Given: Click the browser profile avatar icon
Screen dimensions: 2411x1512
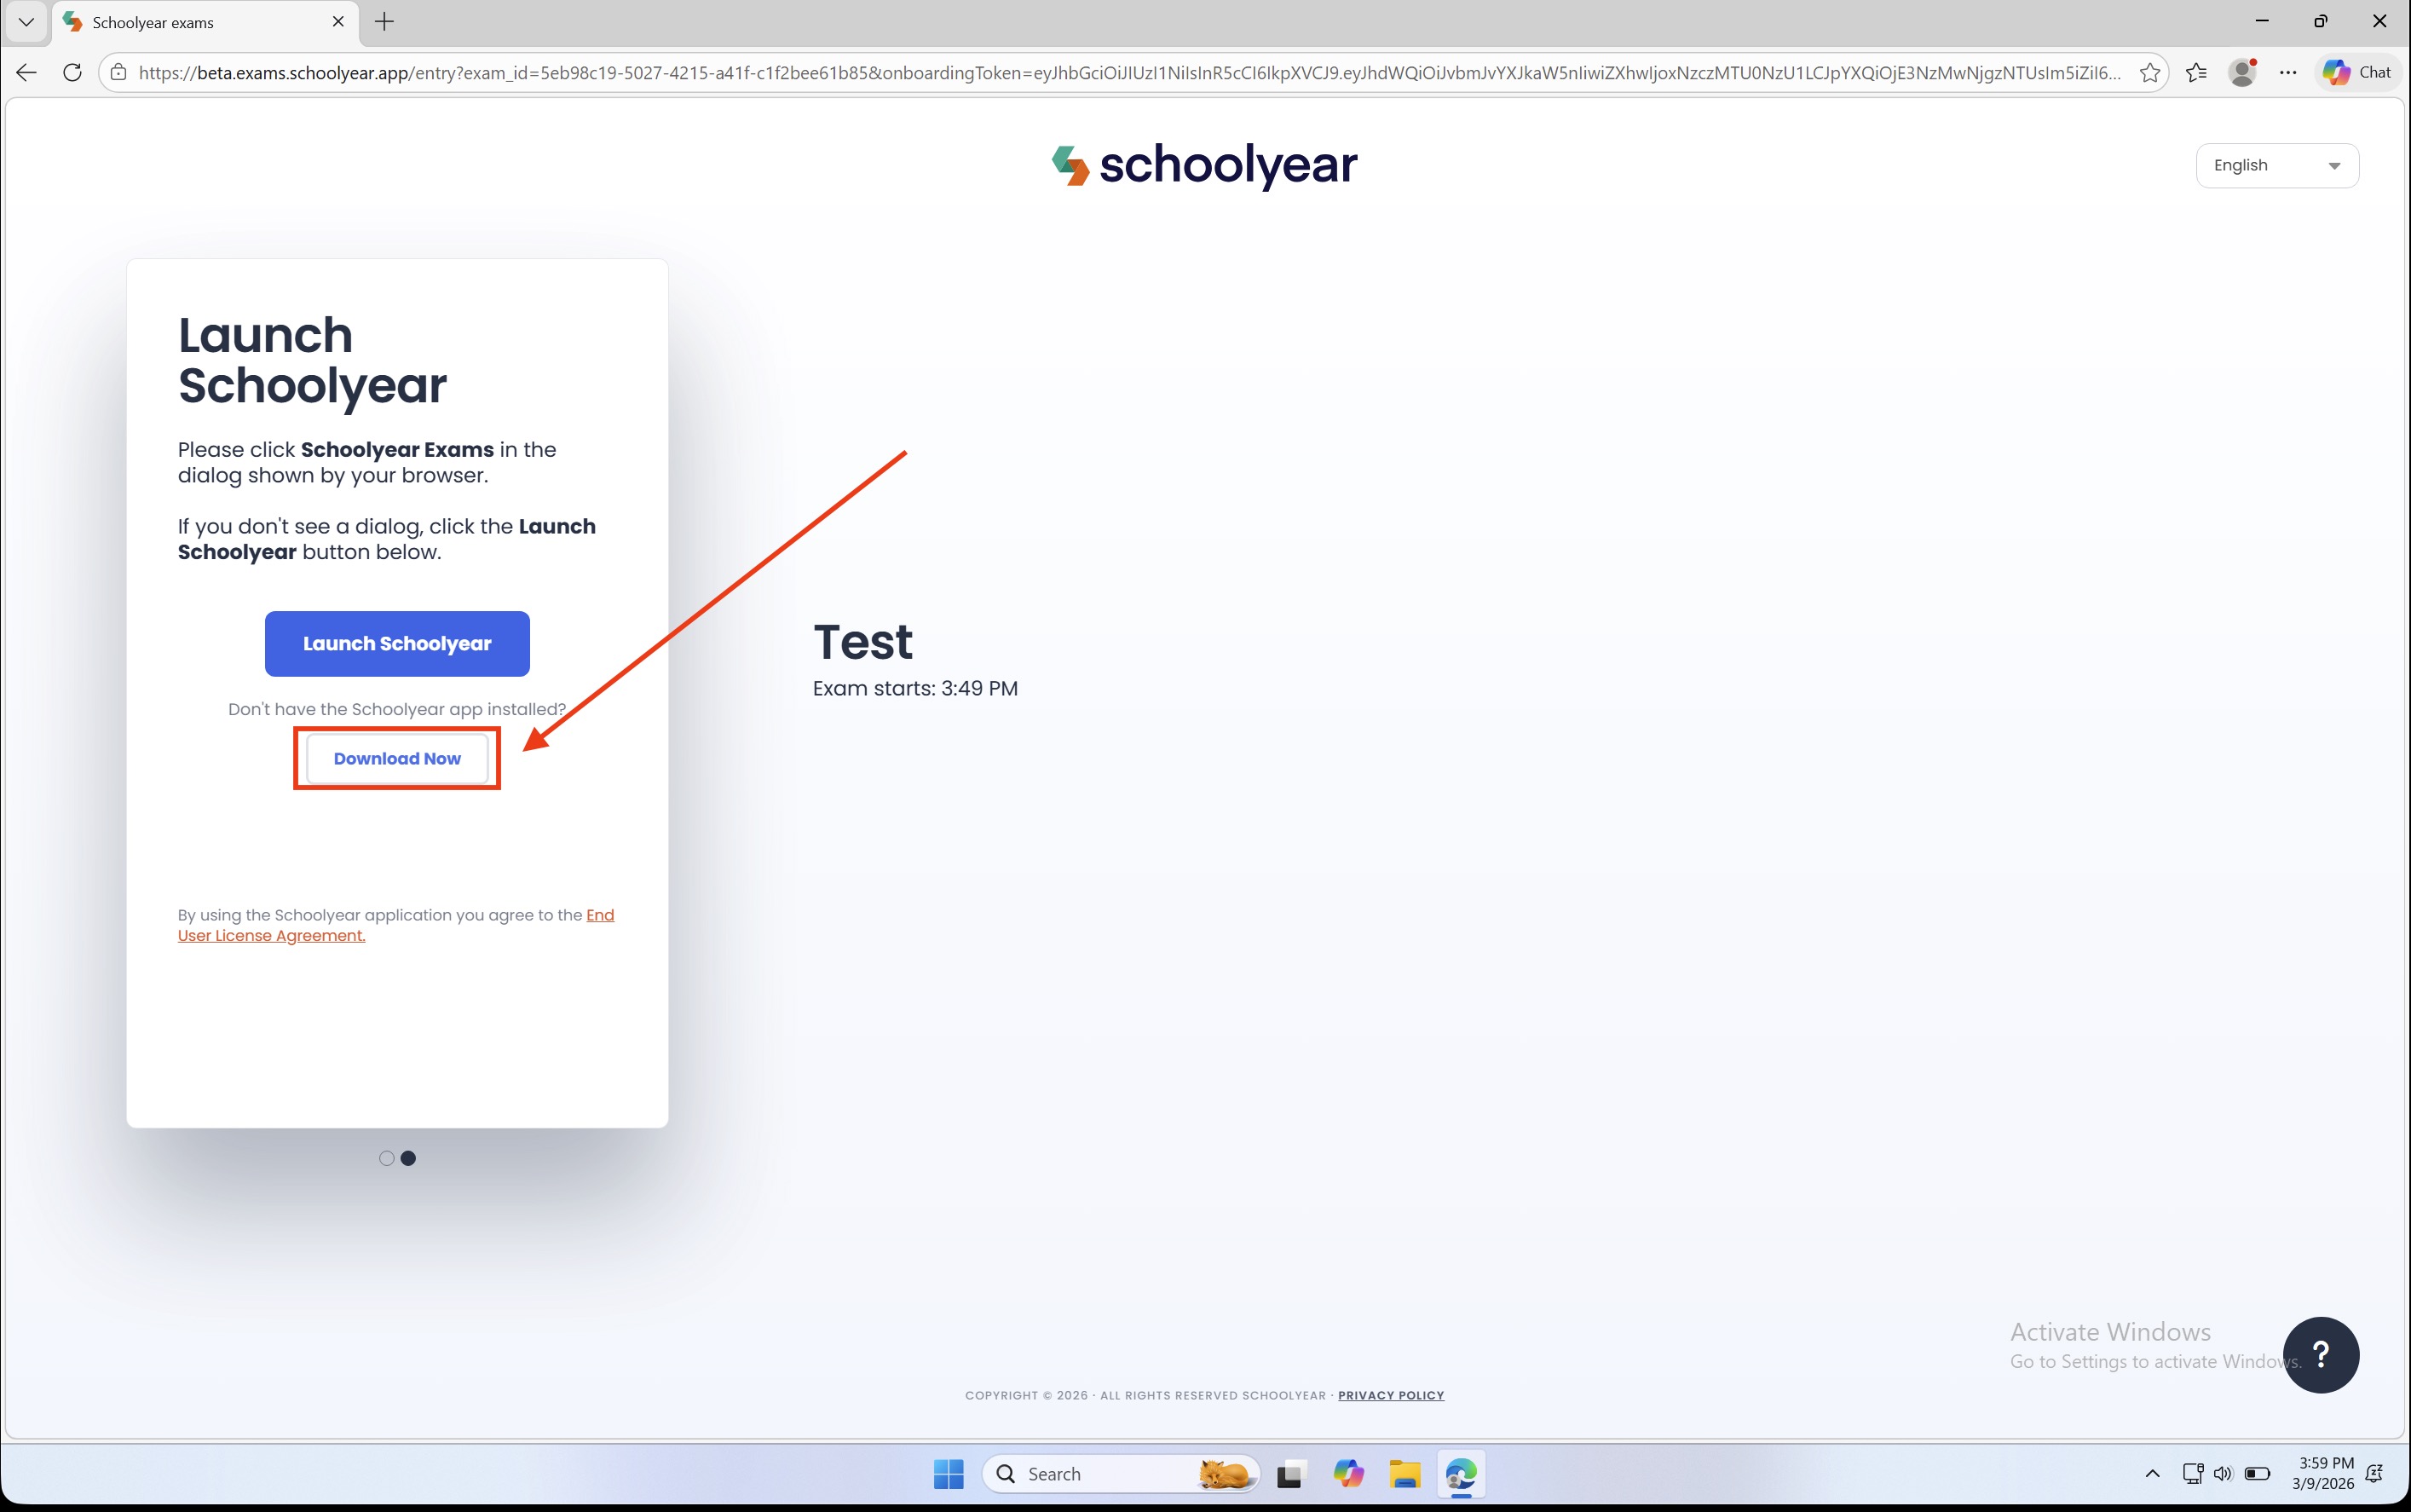Looking at the screenshot, I should click(x=2242, y=73).
